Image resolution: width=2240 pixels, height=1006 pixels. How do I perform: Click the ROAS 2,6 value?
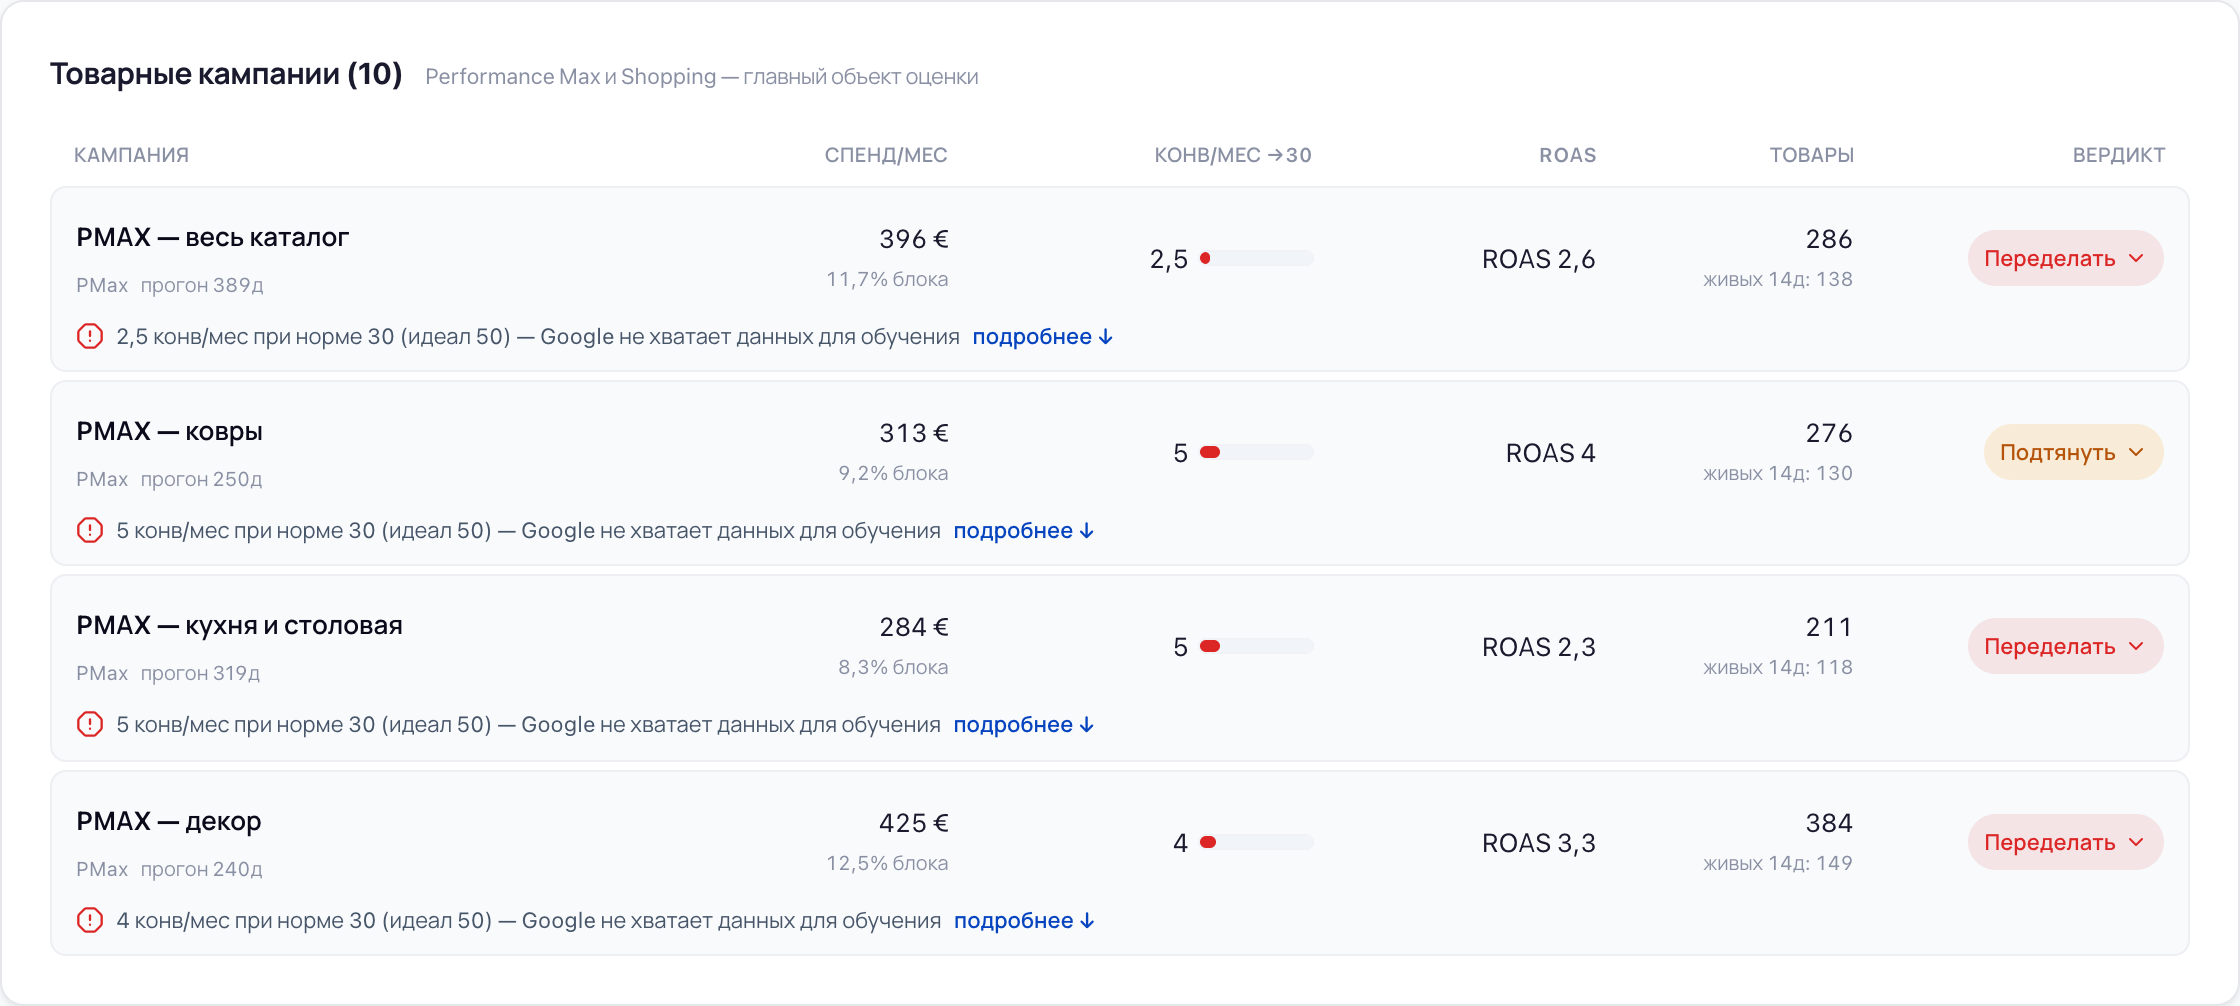tap(1539, 259)
